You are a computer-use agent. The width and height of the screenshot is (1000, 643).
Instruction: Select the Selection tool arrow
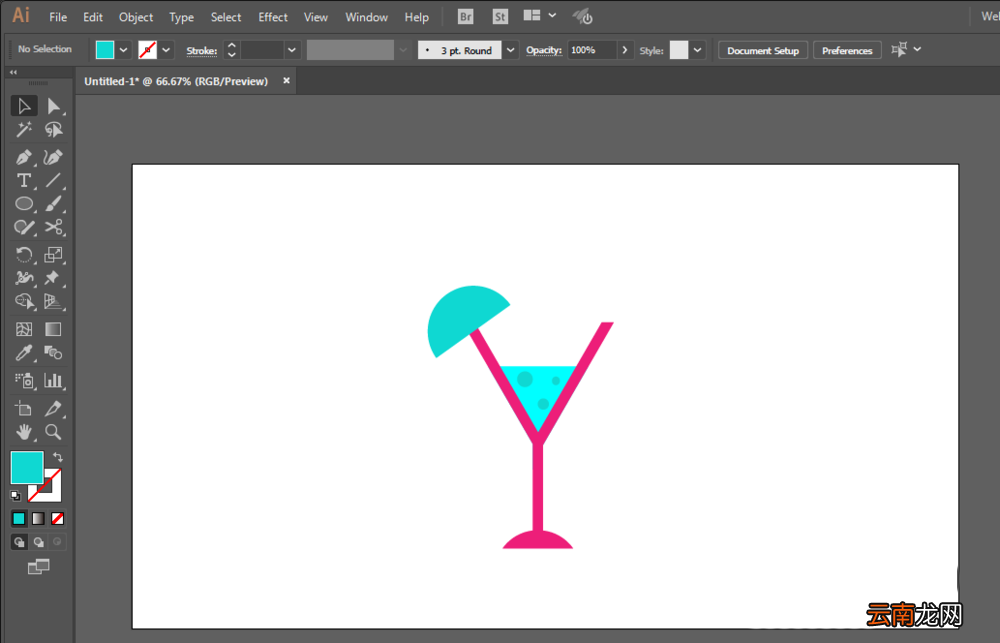tap(24, 106)
